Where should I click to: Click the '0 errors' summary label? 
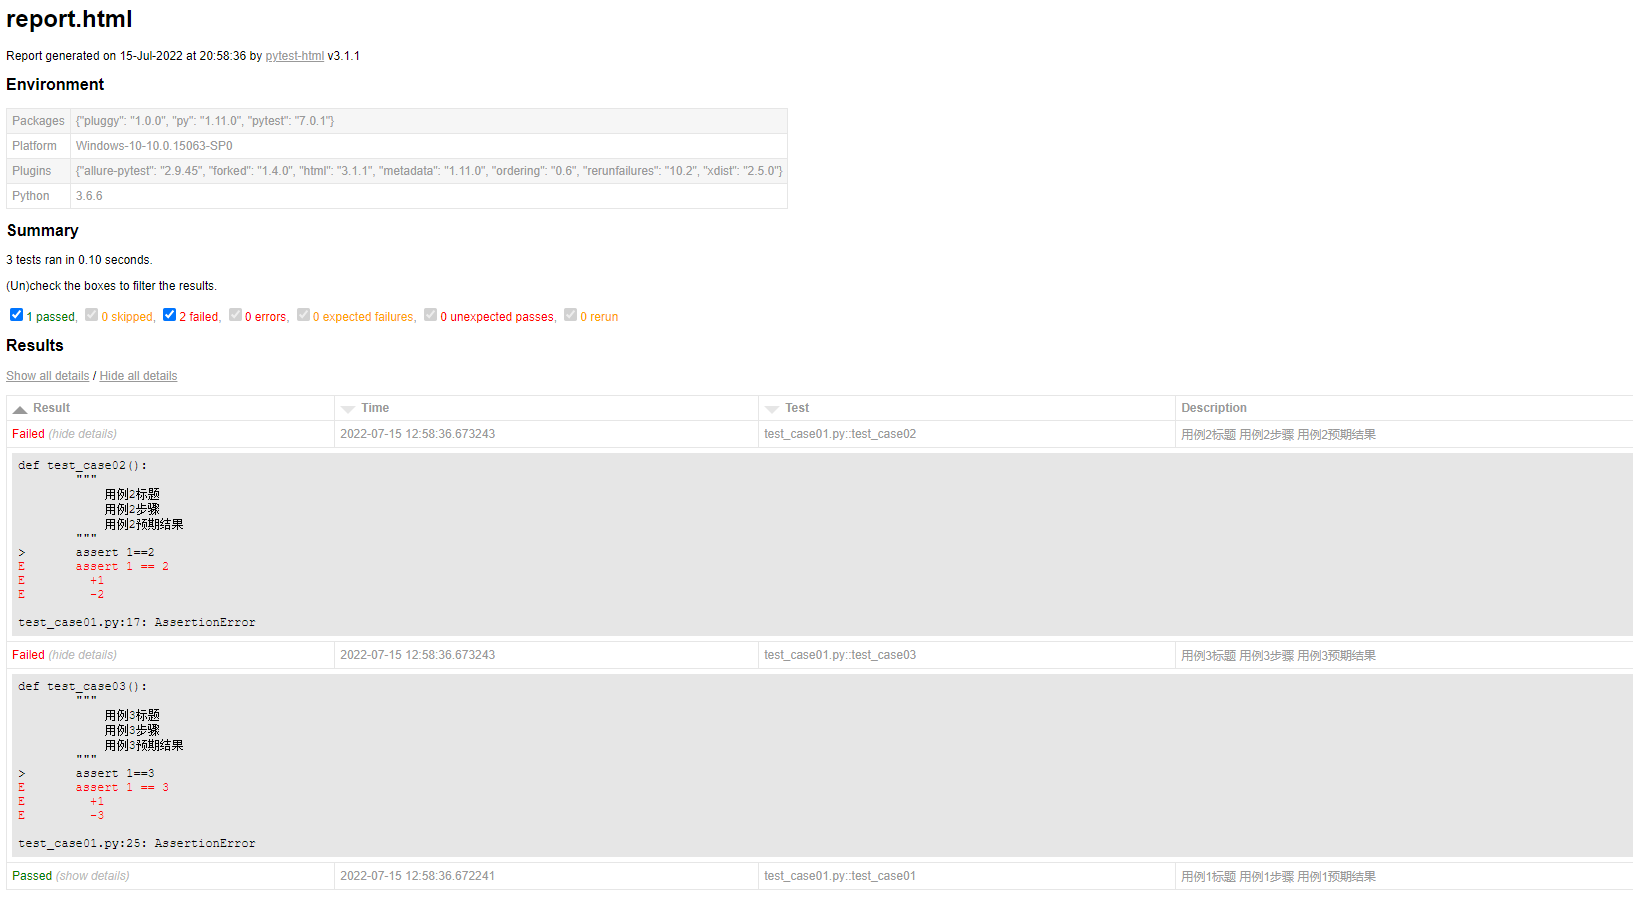pyautogui.click(x=267, y=317)
